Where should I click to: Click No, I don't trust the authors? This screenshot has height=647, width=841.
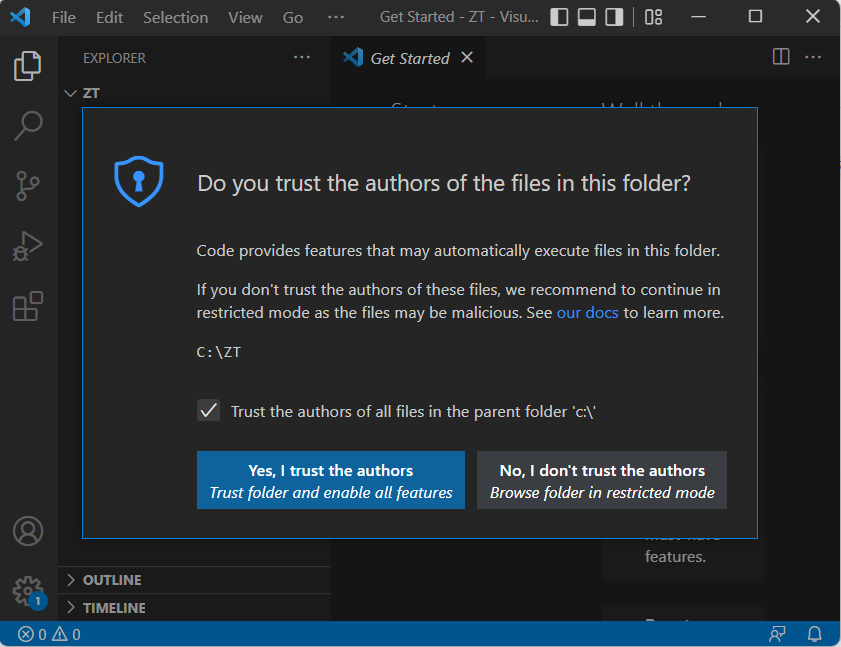602,480
